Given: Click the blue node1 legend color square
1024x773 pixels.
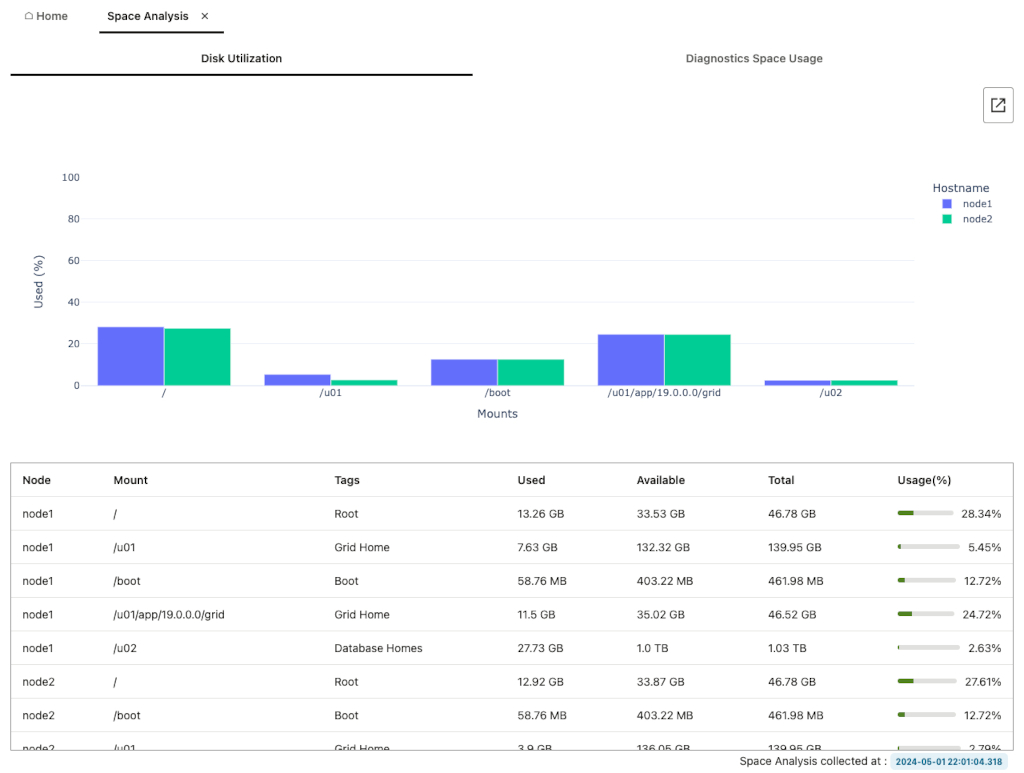Looking at the screenshot, I should (x=949, y=203).
